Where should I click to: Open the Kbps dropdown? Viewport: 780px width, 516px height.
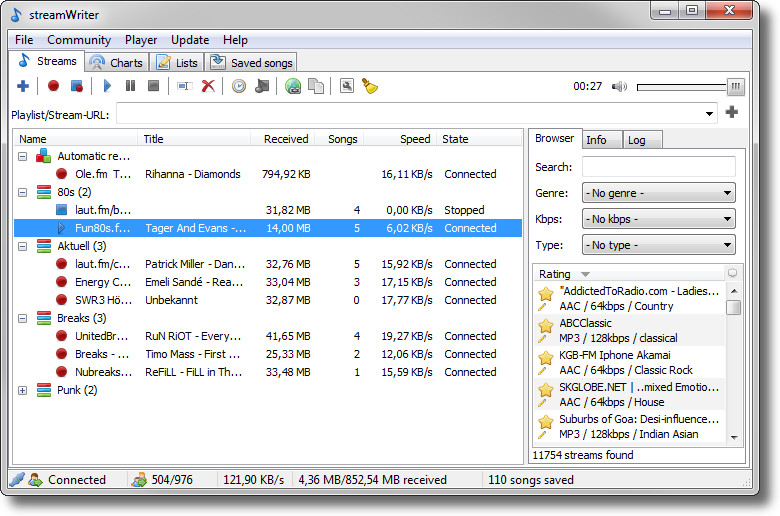coord(658,219)
